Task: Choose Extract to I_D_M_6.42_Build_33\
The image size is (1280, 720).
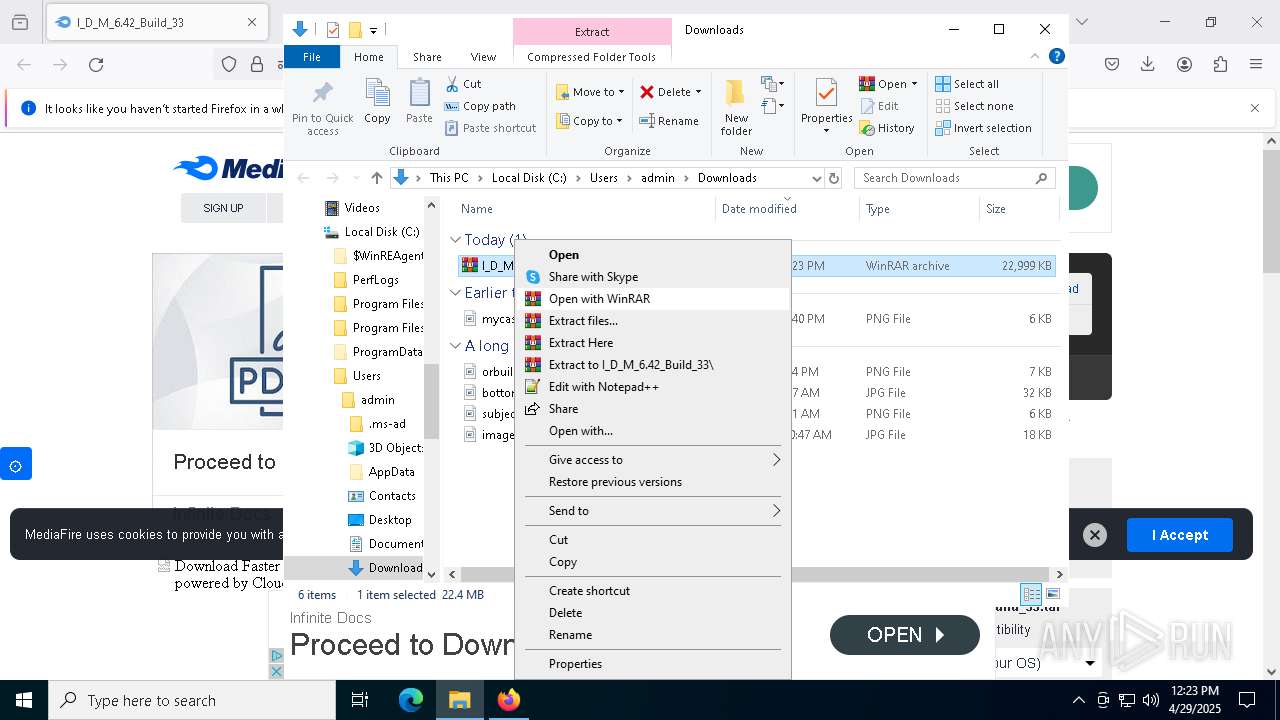Action: (653, 365)
